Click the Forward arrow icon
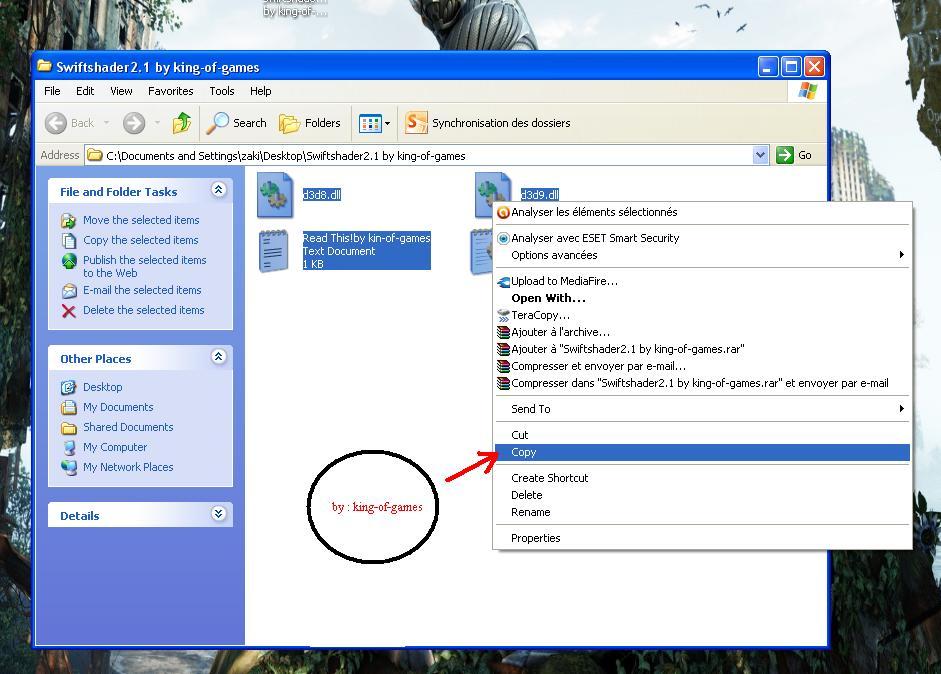This screenshot has width=941, height=674. point(134,123)
